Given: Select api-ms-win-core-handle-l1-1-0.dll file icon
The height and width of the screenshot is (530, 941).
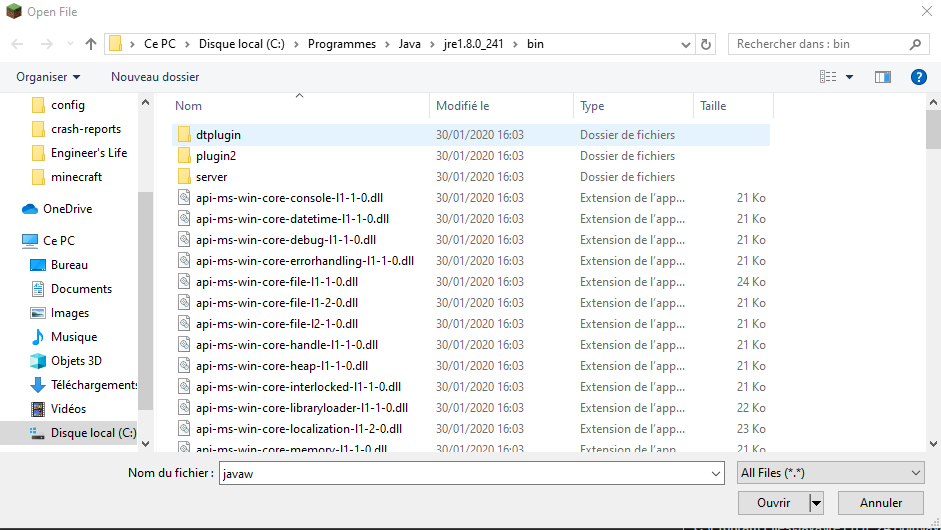Looking at the screenshot, I should pyautogui.click(x=184, y=345).
